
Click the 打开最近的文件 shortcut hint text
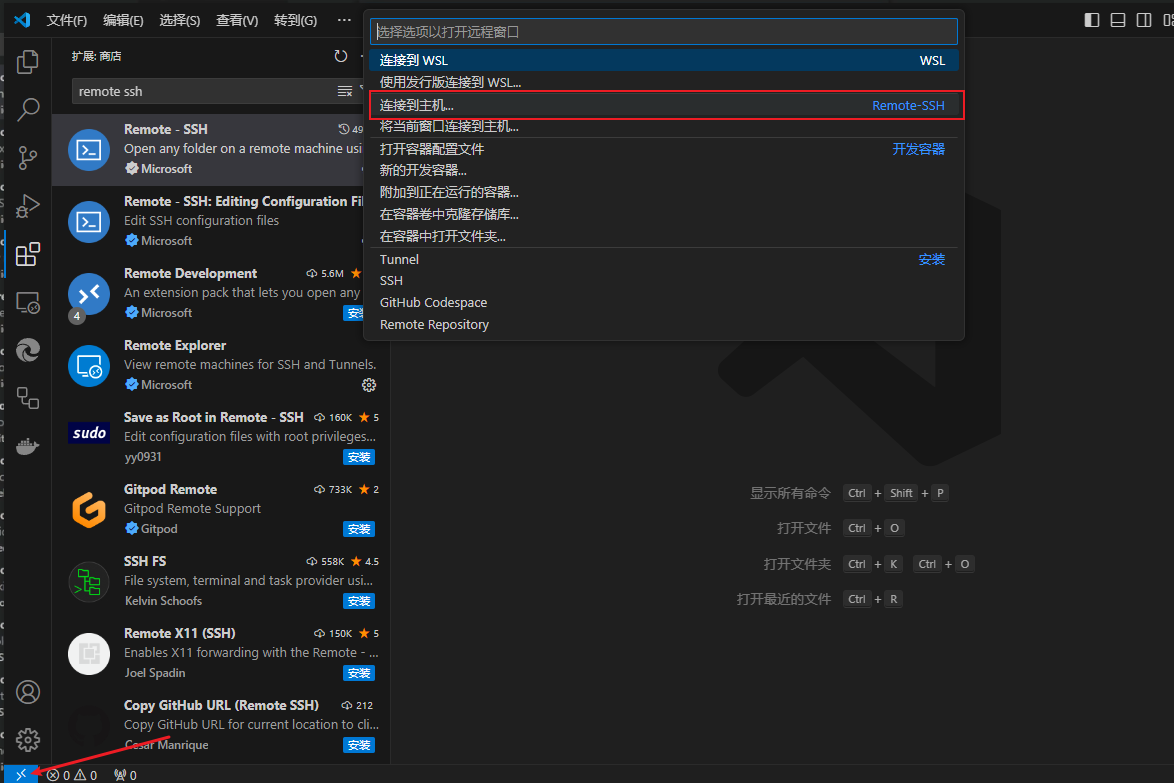point(784,599)
